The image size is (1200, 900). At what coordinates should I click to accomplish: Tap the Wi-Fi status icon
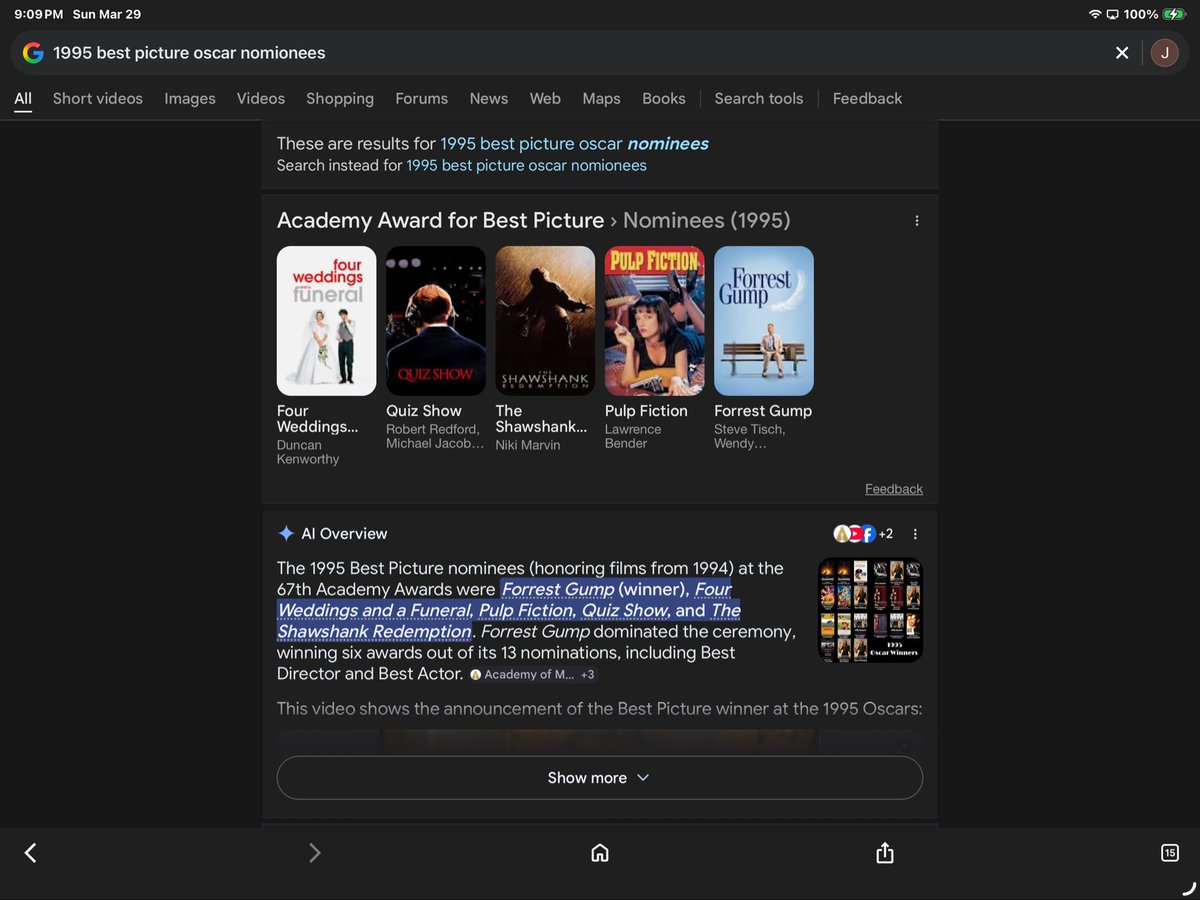pos(1095,14)
